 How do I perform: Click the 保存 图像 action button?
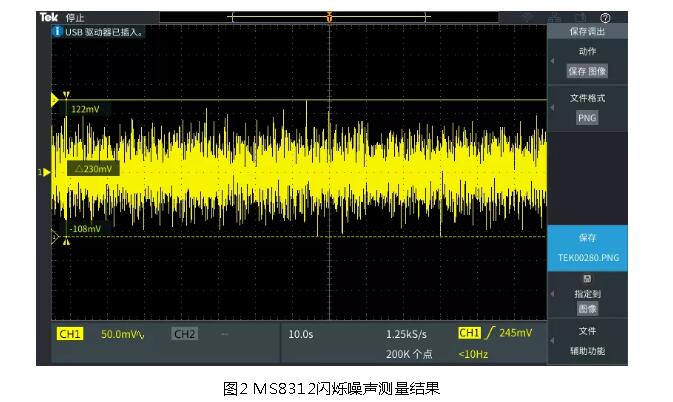click(587, 71)
